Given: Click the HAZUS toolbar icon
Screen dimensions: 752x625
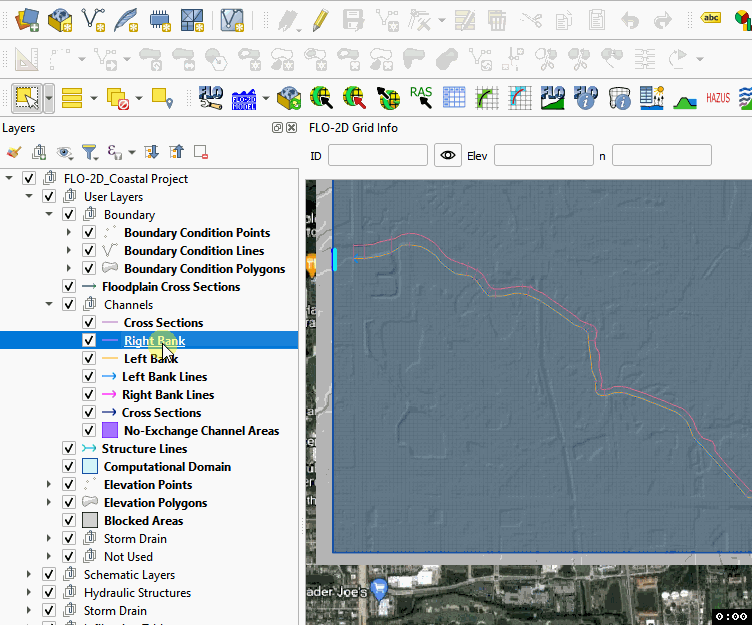Looking at the screenshot, I should tap(717, 98).
